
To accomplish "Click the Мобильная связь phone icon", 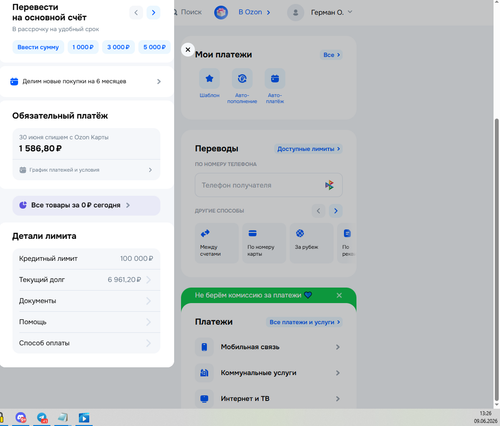I will 204,347.
